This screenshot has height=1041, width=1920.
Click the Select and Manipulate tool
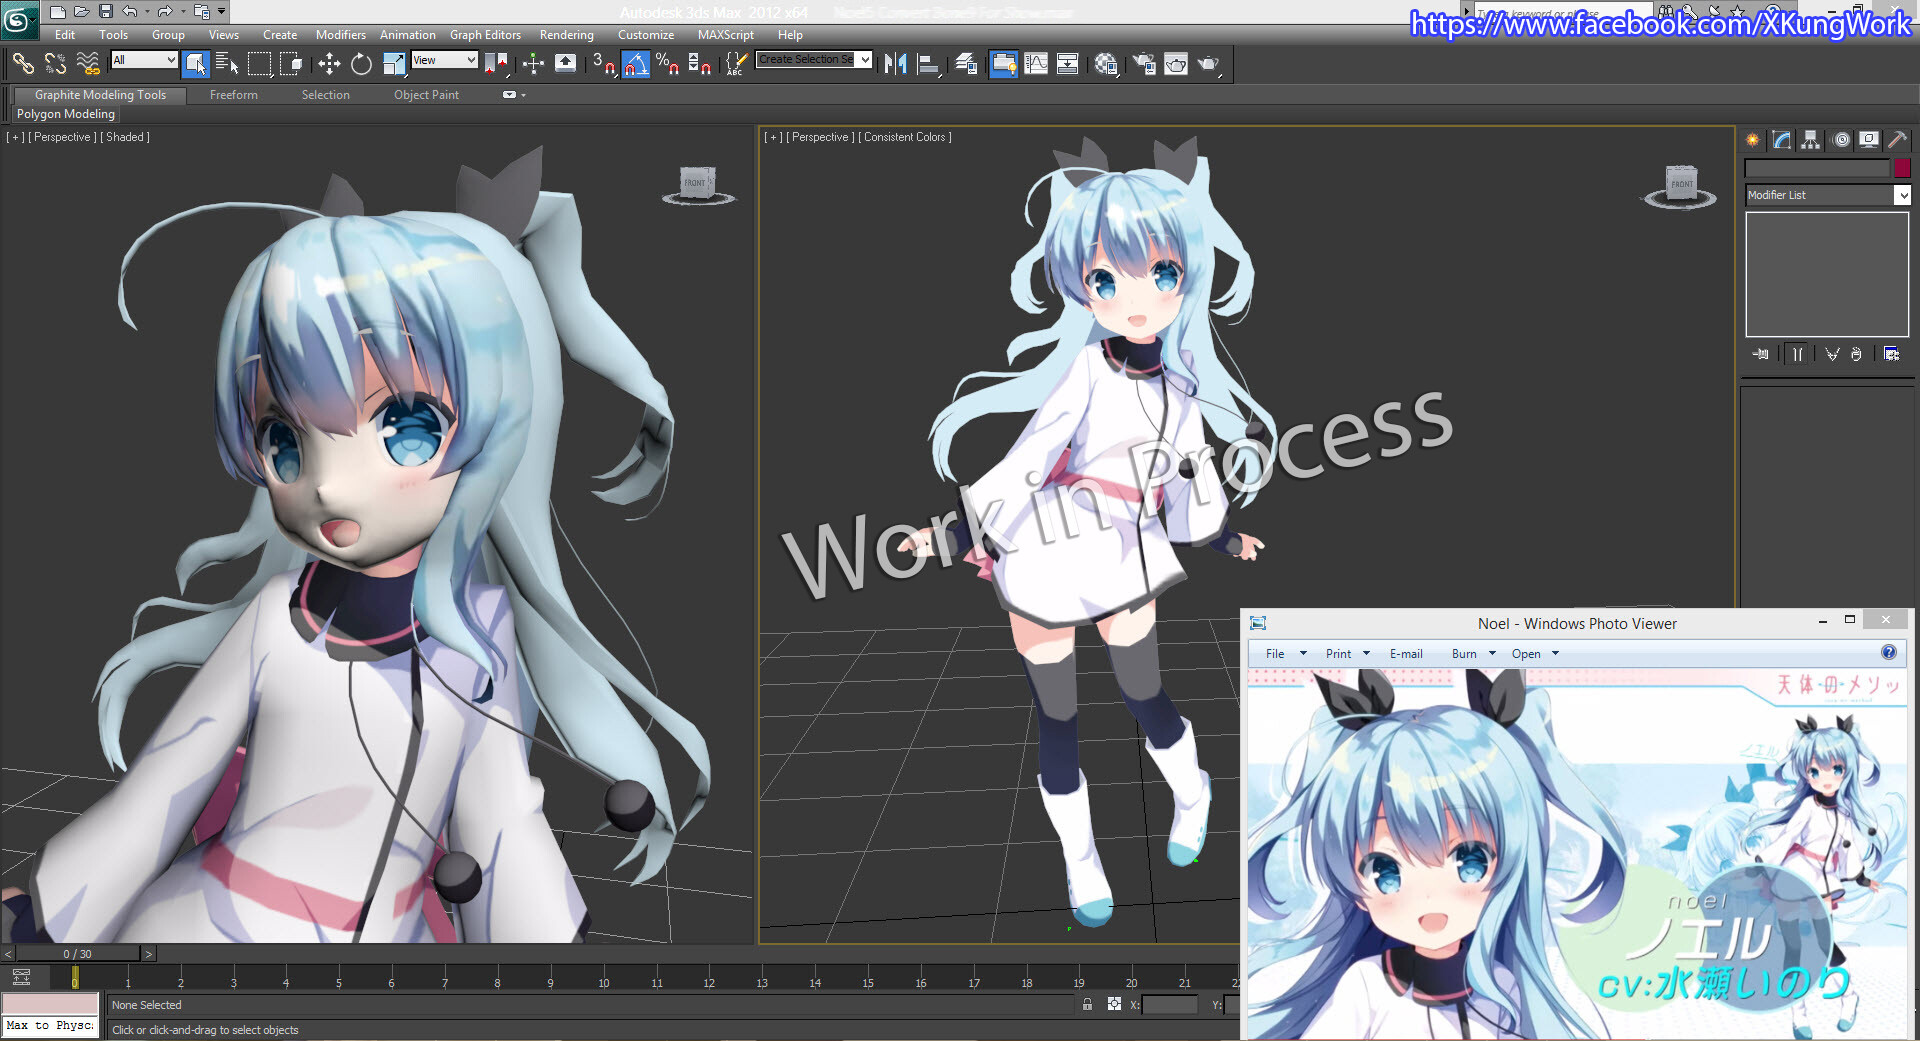(533, 64)
